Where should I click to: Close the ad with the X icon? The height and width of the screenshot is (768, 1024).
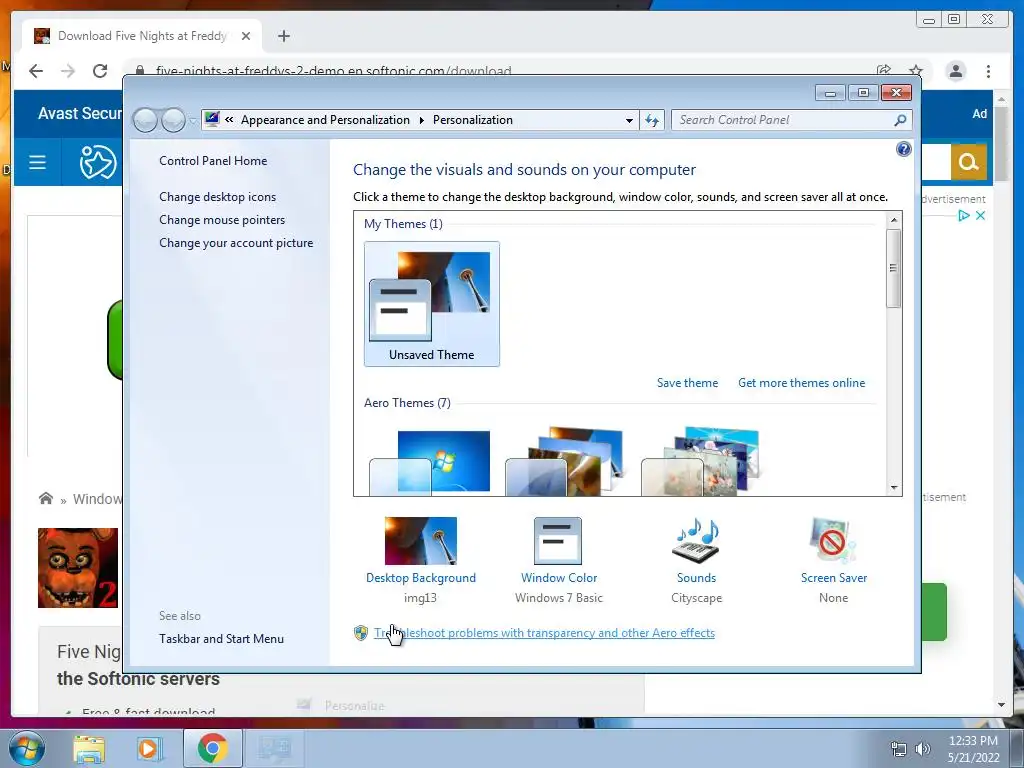980,216
